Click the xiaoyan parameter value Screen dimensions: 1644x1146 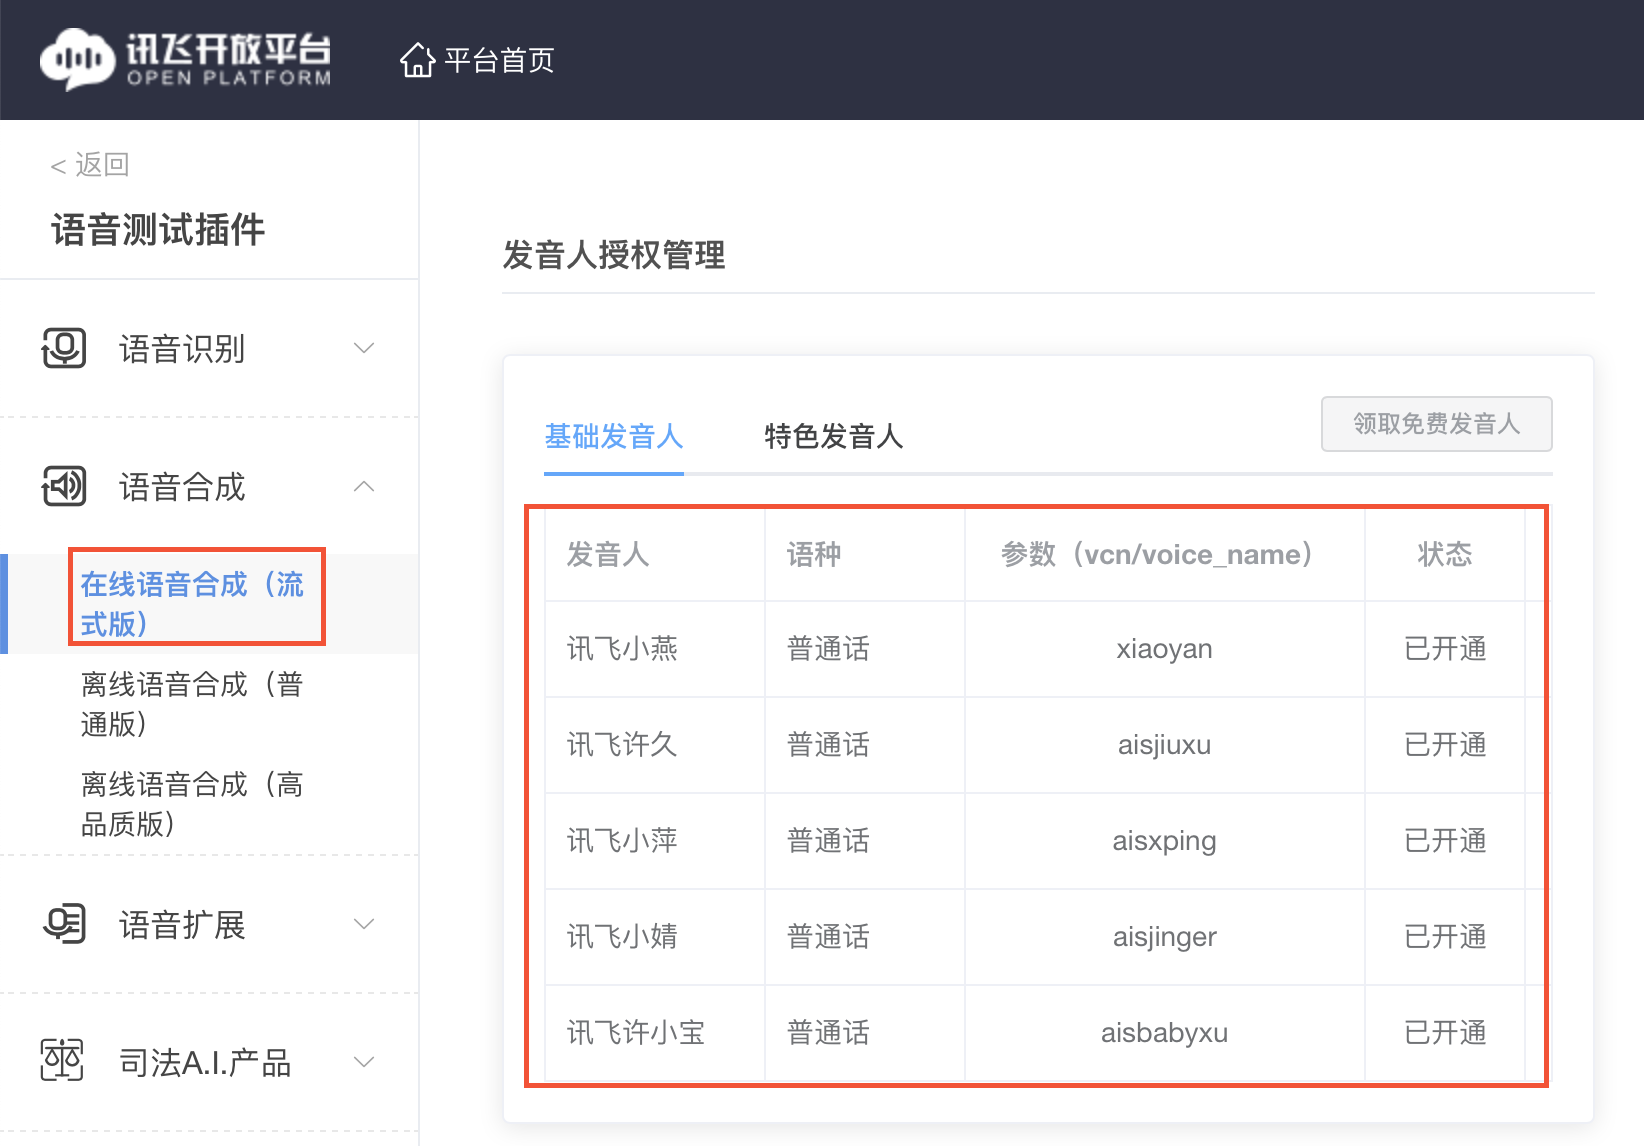(1164, 649)
